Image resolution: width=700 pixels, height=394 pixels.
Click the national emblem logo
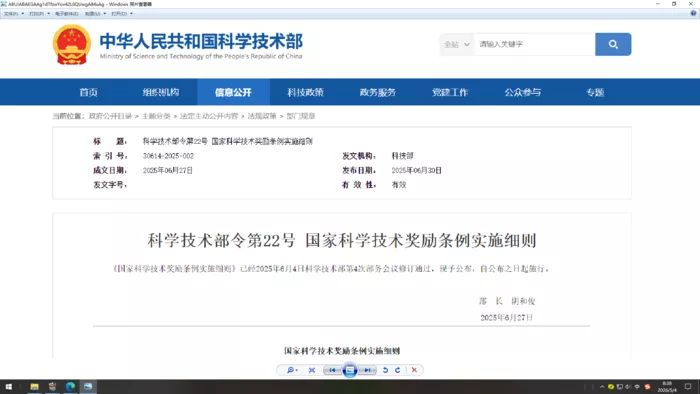pyautogui.click(x=71, y=45)
